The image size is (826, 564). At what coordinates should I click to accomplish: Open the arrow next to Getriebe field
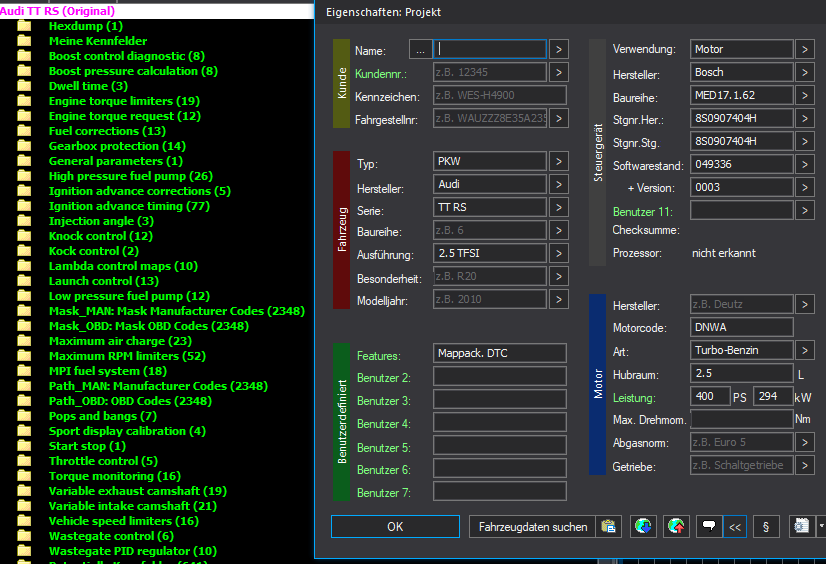(804, 465)
